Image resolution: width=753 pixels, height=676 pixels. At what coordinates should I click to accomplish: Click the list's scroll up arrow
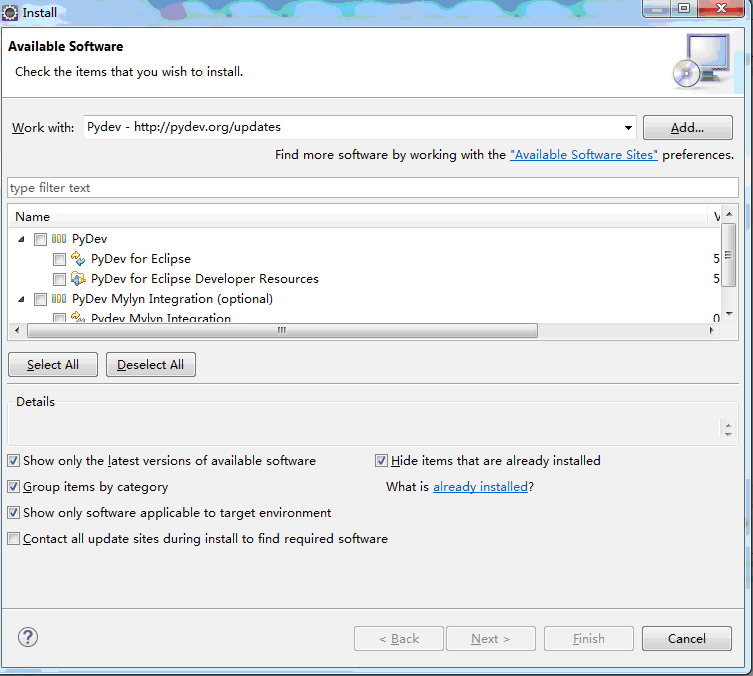point(729,214)
